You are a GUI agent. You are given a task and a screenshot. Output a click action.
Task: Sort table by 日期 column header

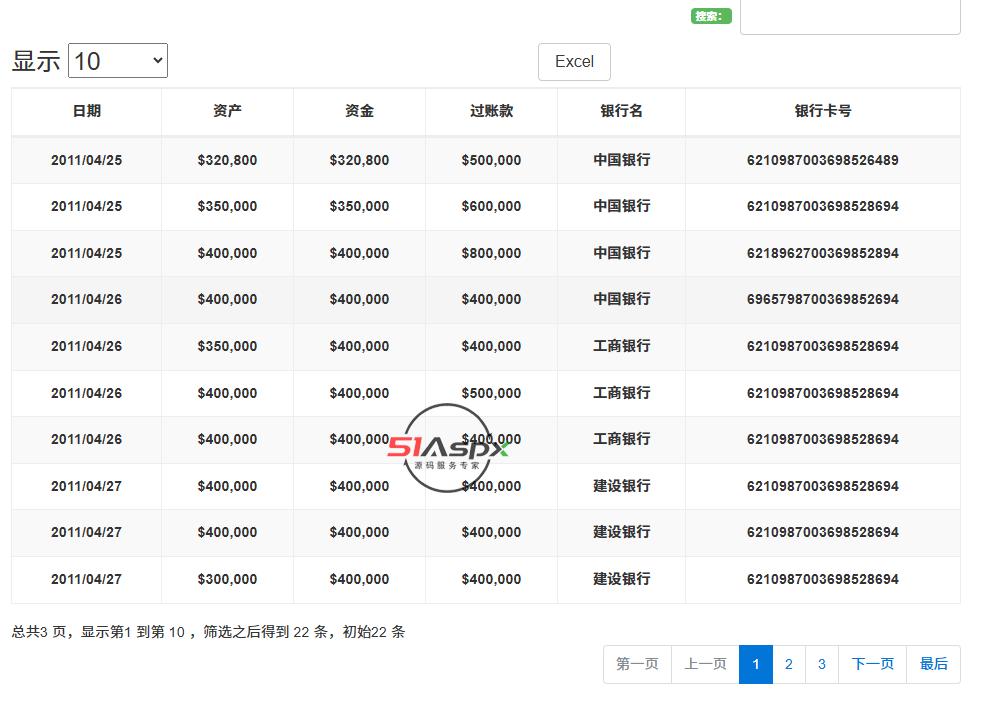coord(87,111)
